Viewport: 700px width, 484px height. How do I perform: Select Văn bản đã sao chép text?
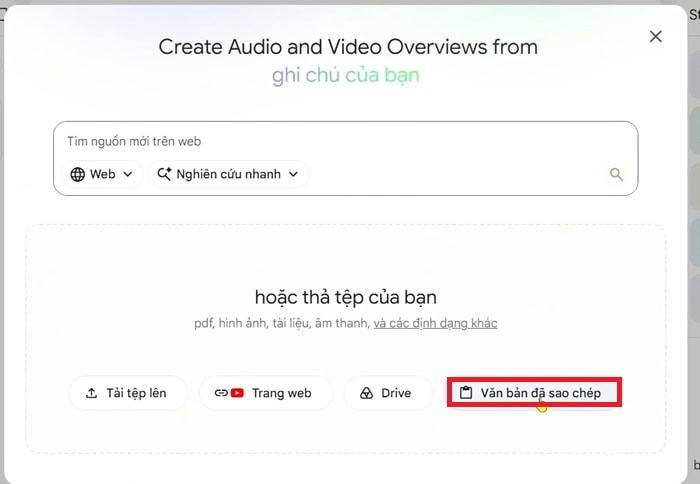pyautogui.click(x=541, y=393)
